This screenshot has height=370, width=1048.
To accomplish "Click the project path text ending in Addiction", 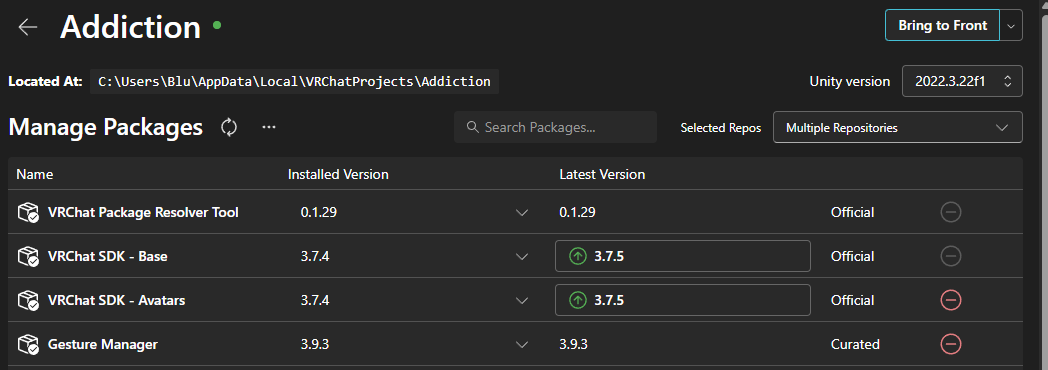I will pos(294,81).
